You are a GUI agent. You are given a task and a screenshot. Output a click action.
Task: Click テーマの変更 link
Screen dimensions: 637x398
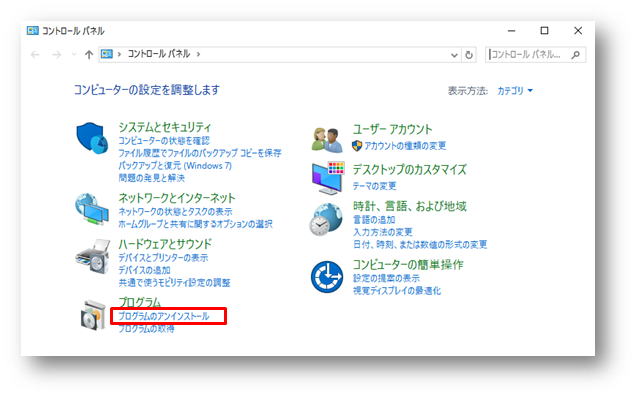(374, 186)
